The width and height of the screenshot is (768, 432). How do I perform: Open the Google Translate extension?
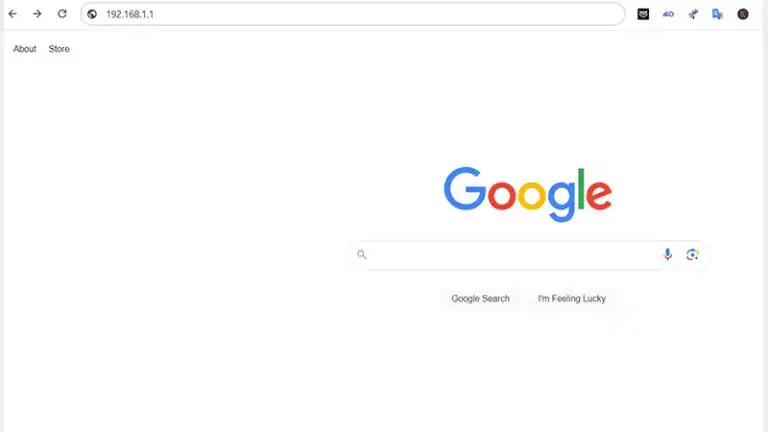[x=718, y=14]
